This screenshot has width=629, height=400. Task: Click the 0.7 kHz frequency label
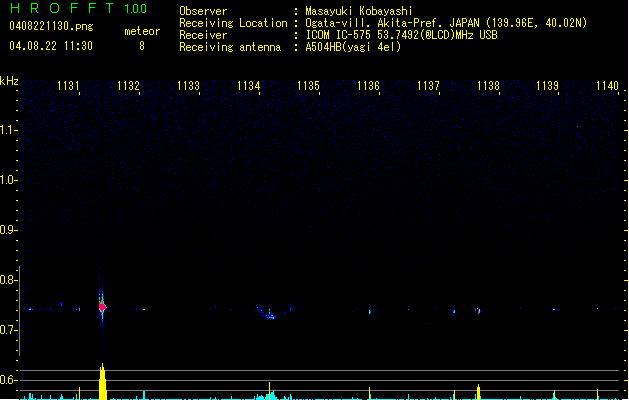(8, 330)
